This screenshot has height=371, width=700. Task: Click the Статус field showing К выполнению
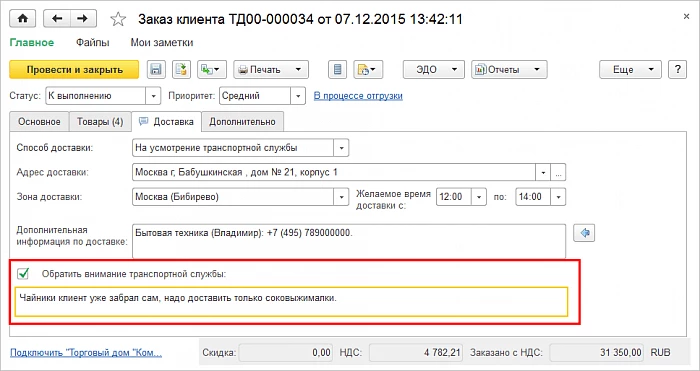coord(96,96)
